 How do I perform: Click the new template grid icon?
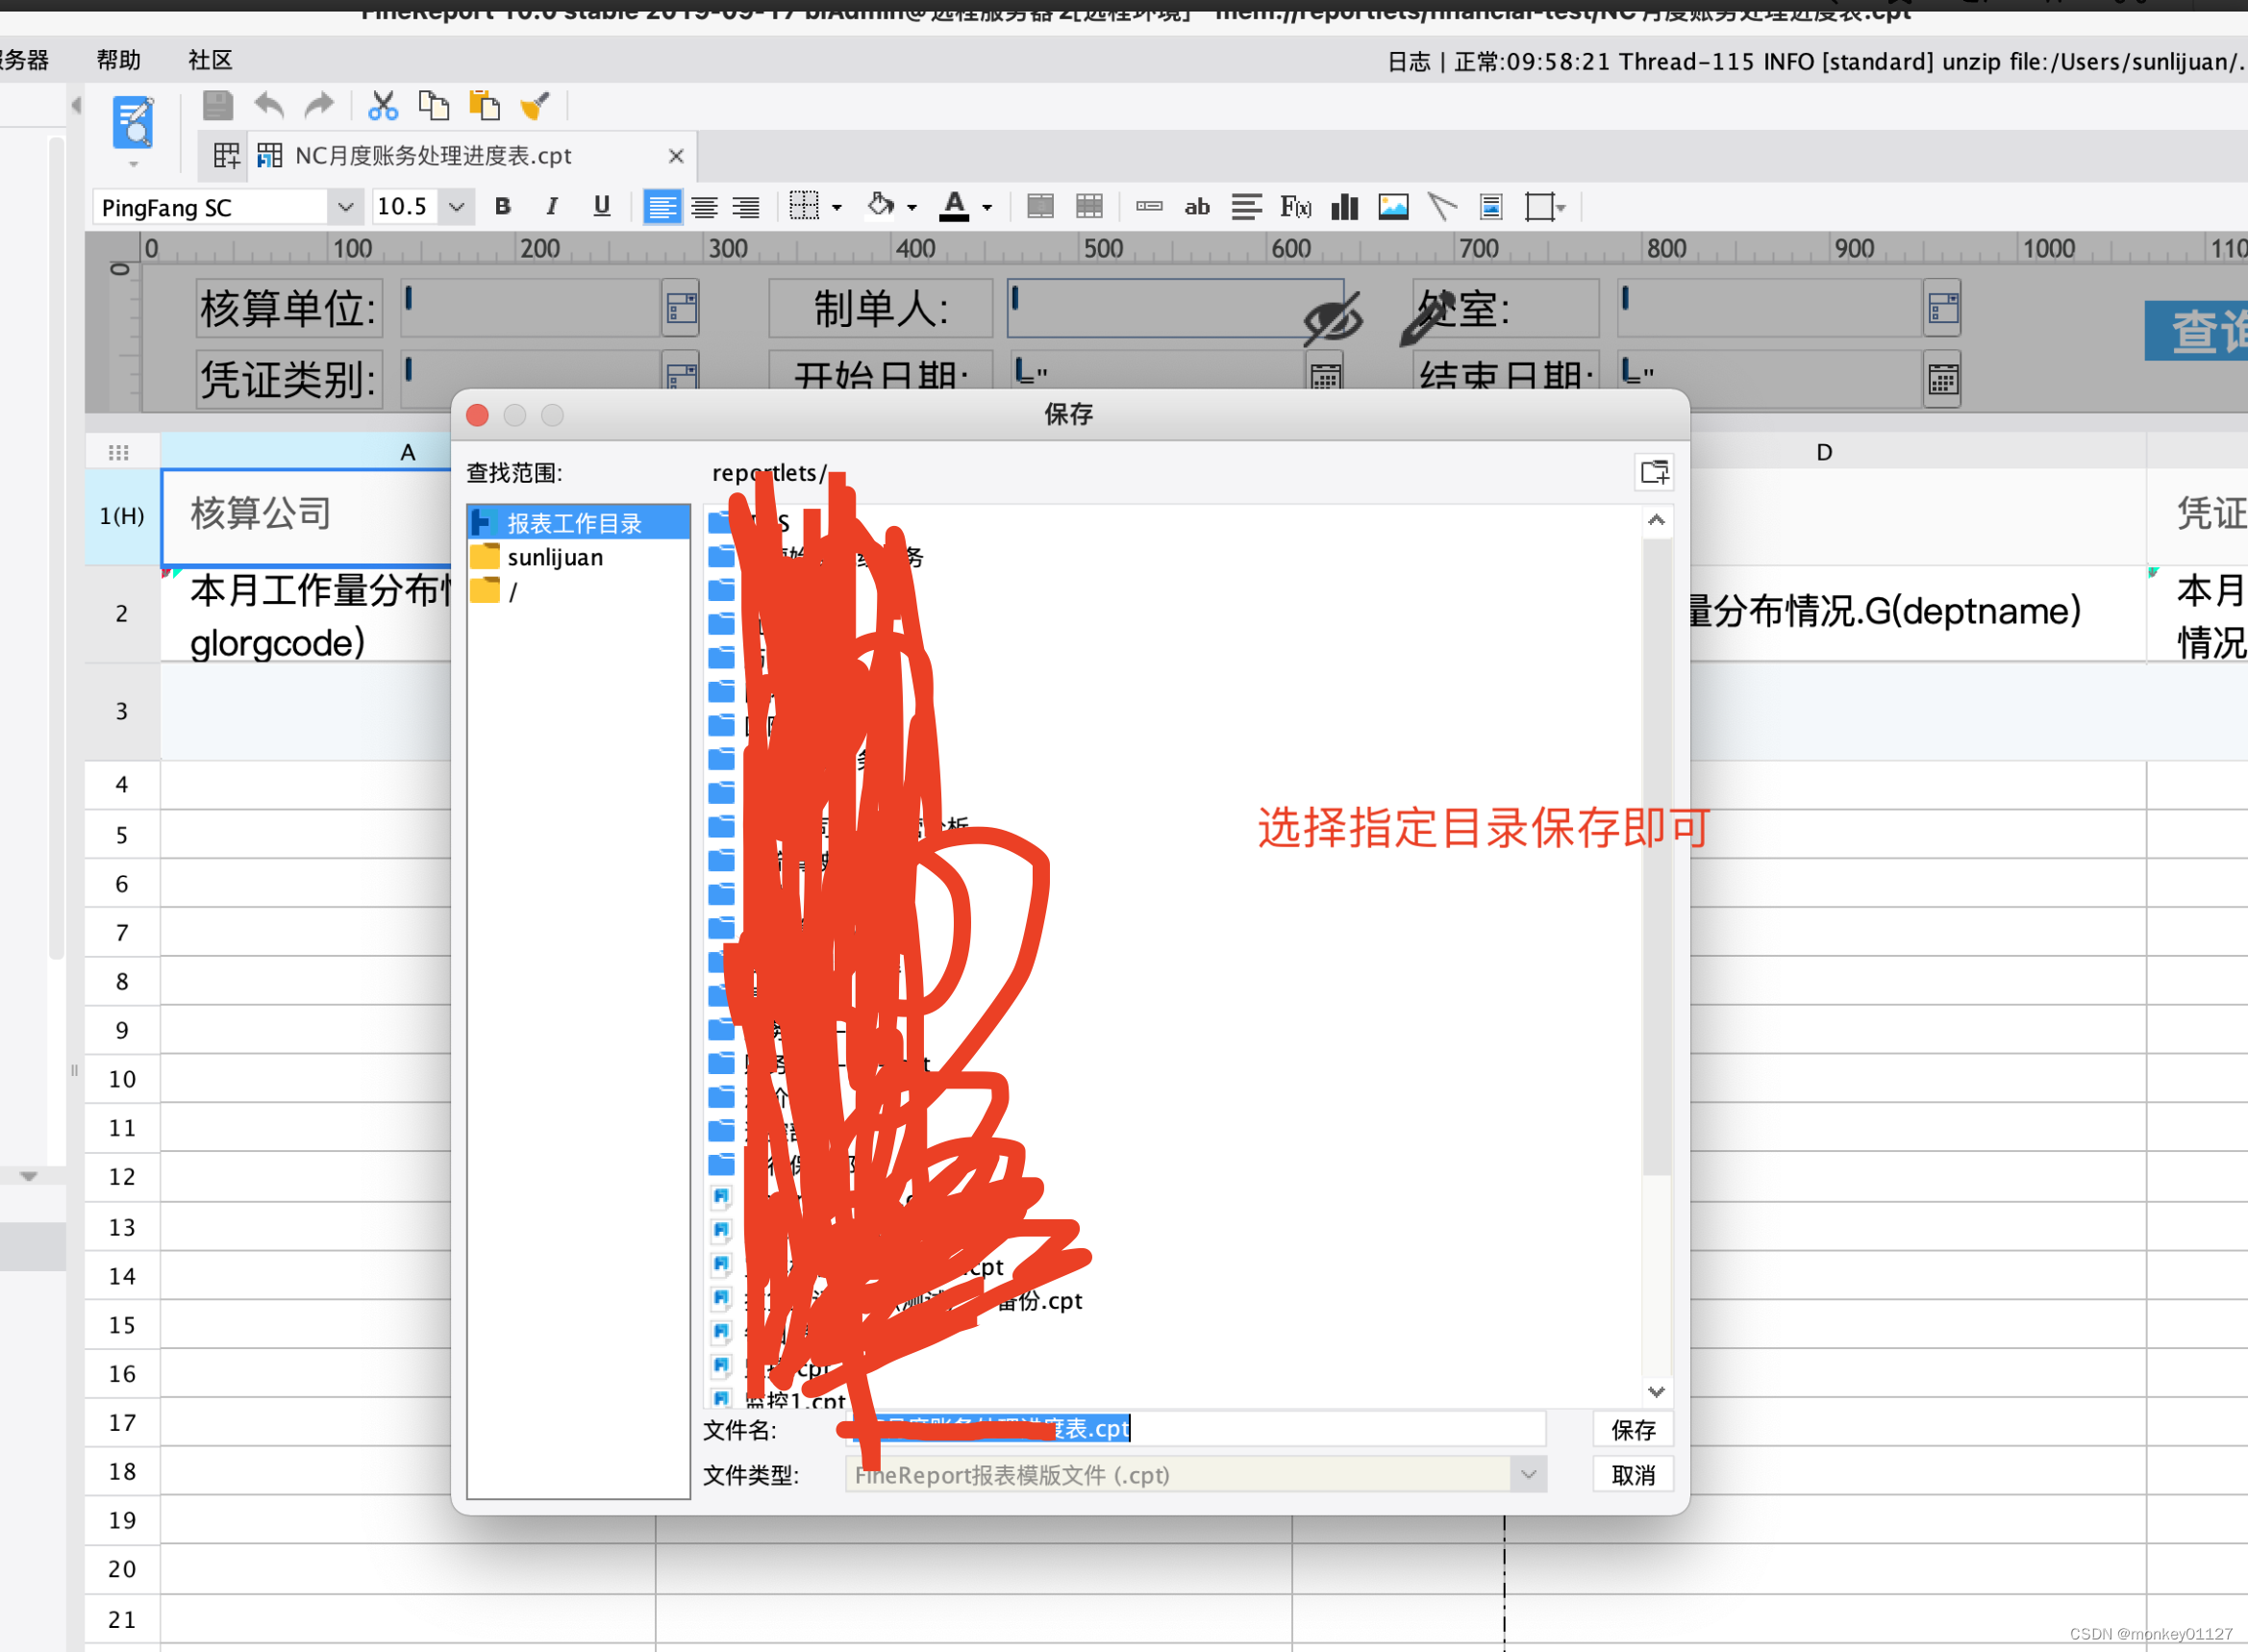pyautogui.click(x=226, y=155)
